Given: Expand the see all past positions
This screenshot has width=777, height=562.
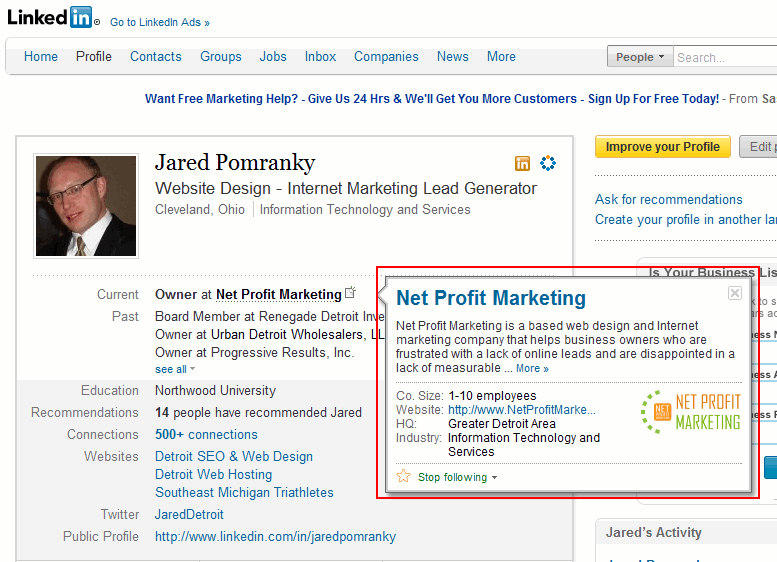Looking at the screenshot, I should click(175, 369).
